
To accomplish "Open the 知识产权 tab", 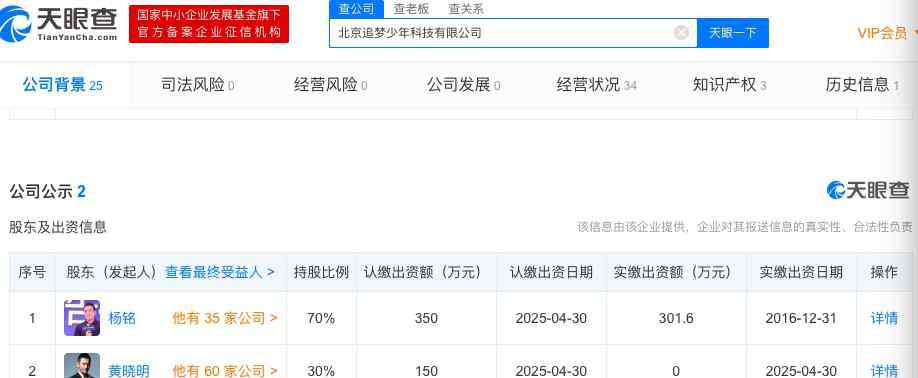I will pos(729,85).
